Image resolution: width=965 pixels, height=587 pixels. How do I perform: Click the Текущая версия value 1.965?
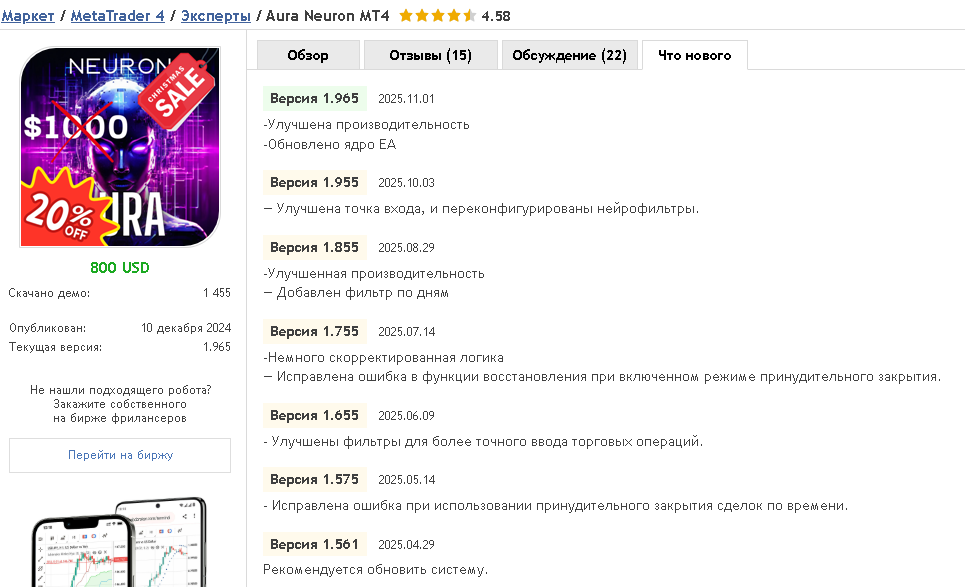217,347
